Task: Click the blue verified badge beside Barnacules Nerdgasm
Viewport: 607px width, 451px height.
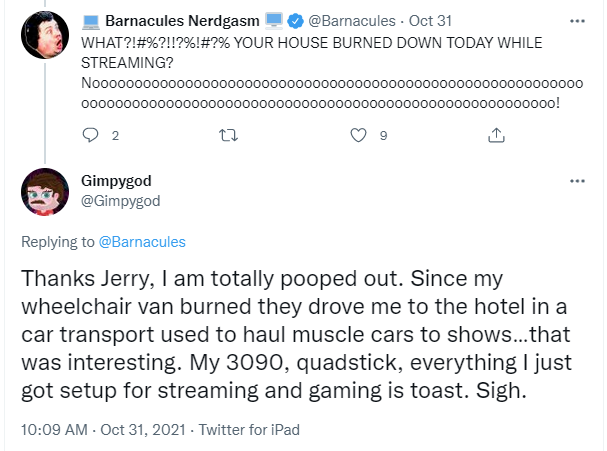Action: (297, 20)
